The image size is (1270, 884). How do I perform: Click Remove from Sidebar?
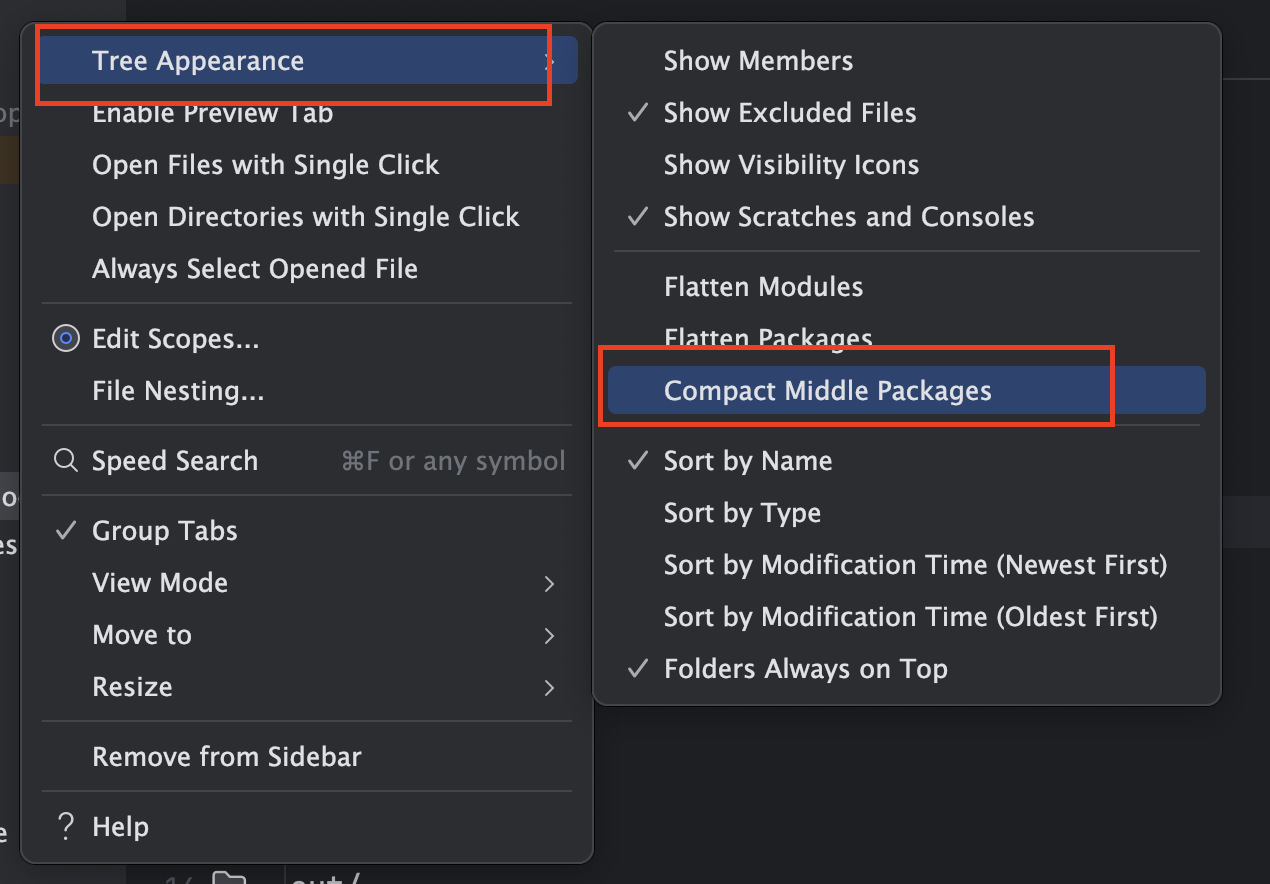coord(226,757)
